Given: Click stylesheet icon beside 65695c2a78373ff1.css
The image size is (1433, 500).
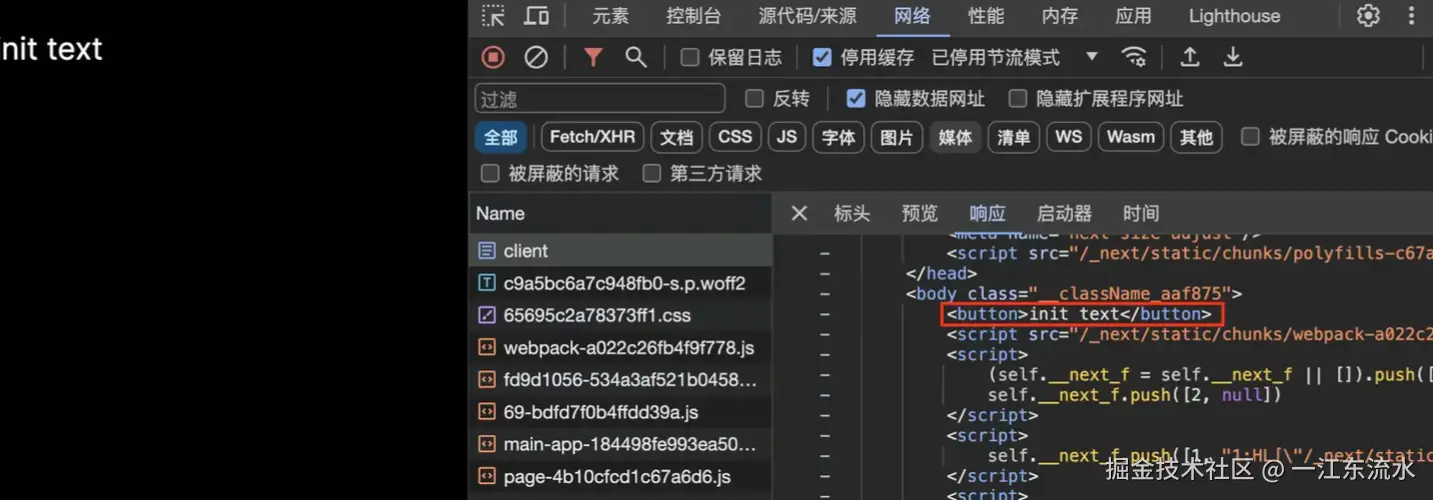Looking at the screenshot, I should coord(487,315).
